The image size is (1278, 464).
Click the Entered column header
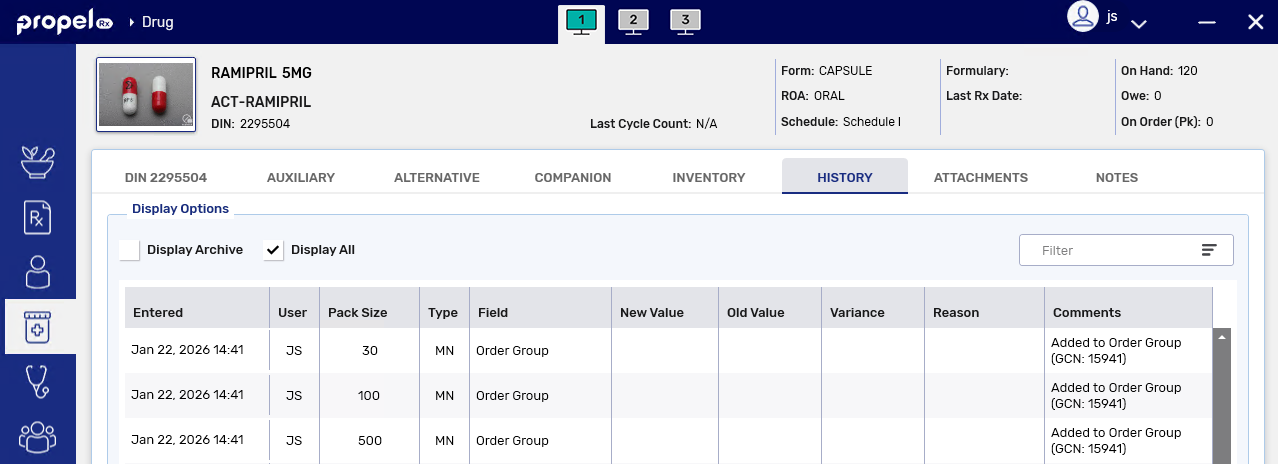tap(158, 312)
